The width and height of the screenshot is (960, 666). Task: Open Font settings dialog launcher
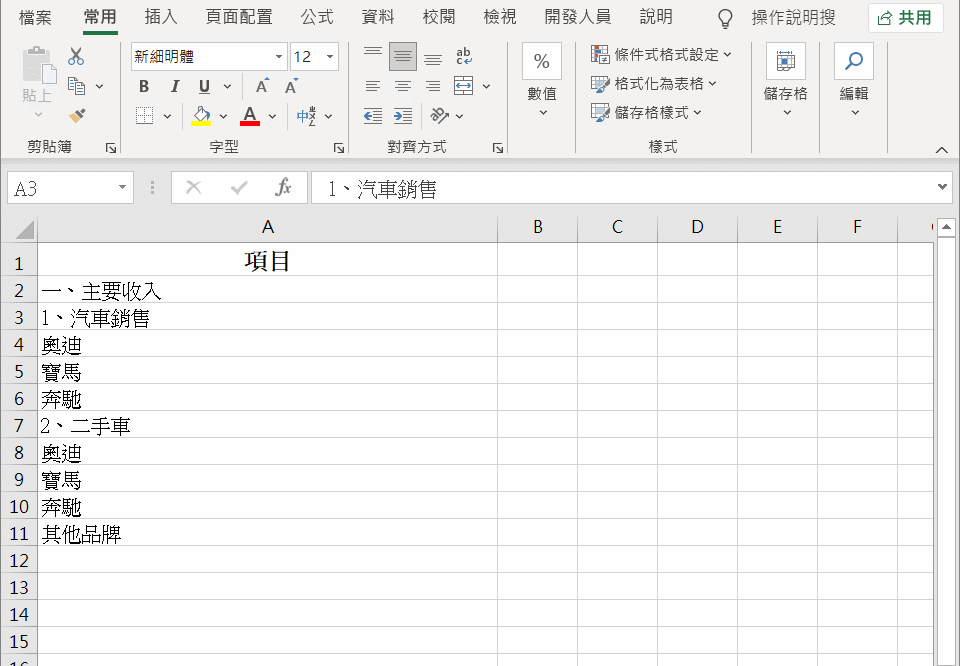pos(339,148)
